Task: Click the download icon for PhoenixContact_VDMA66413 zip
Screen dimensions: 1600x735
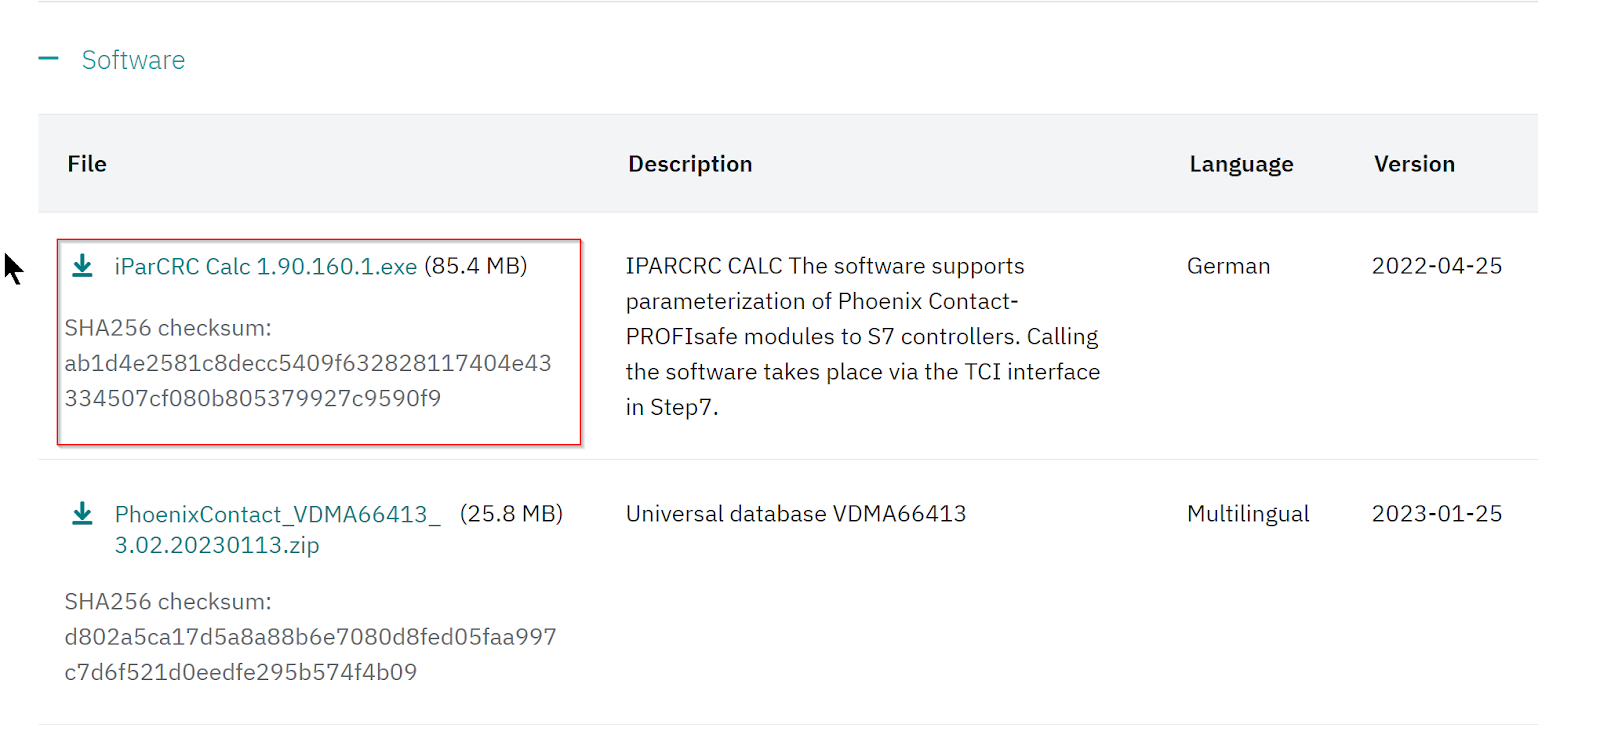Action: 82,514
